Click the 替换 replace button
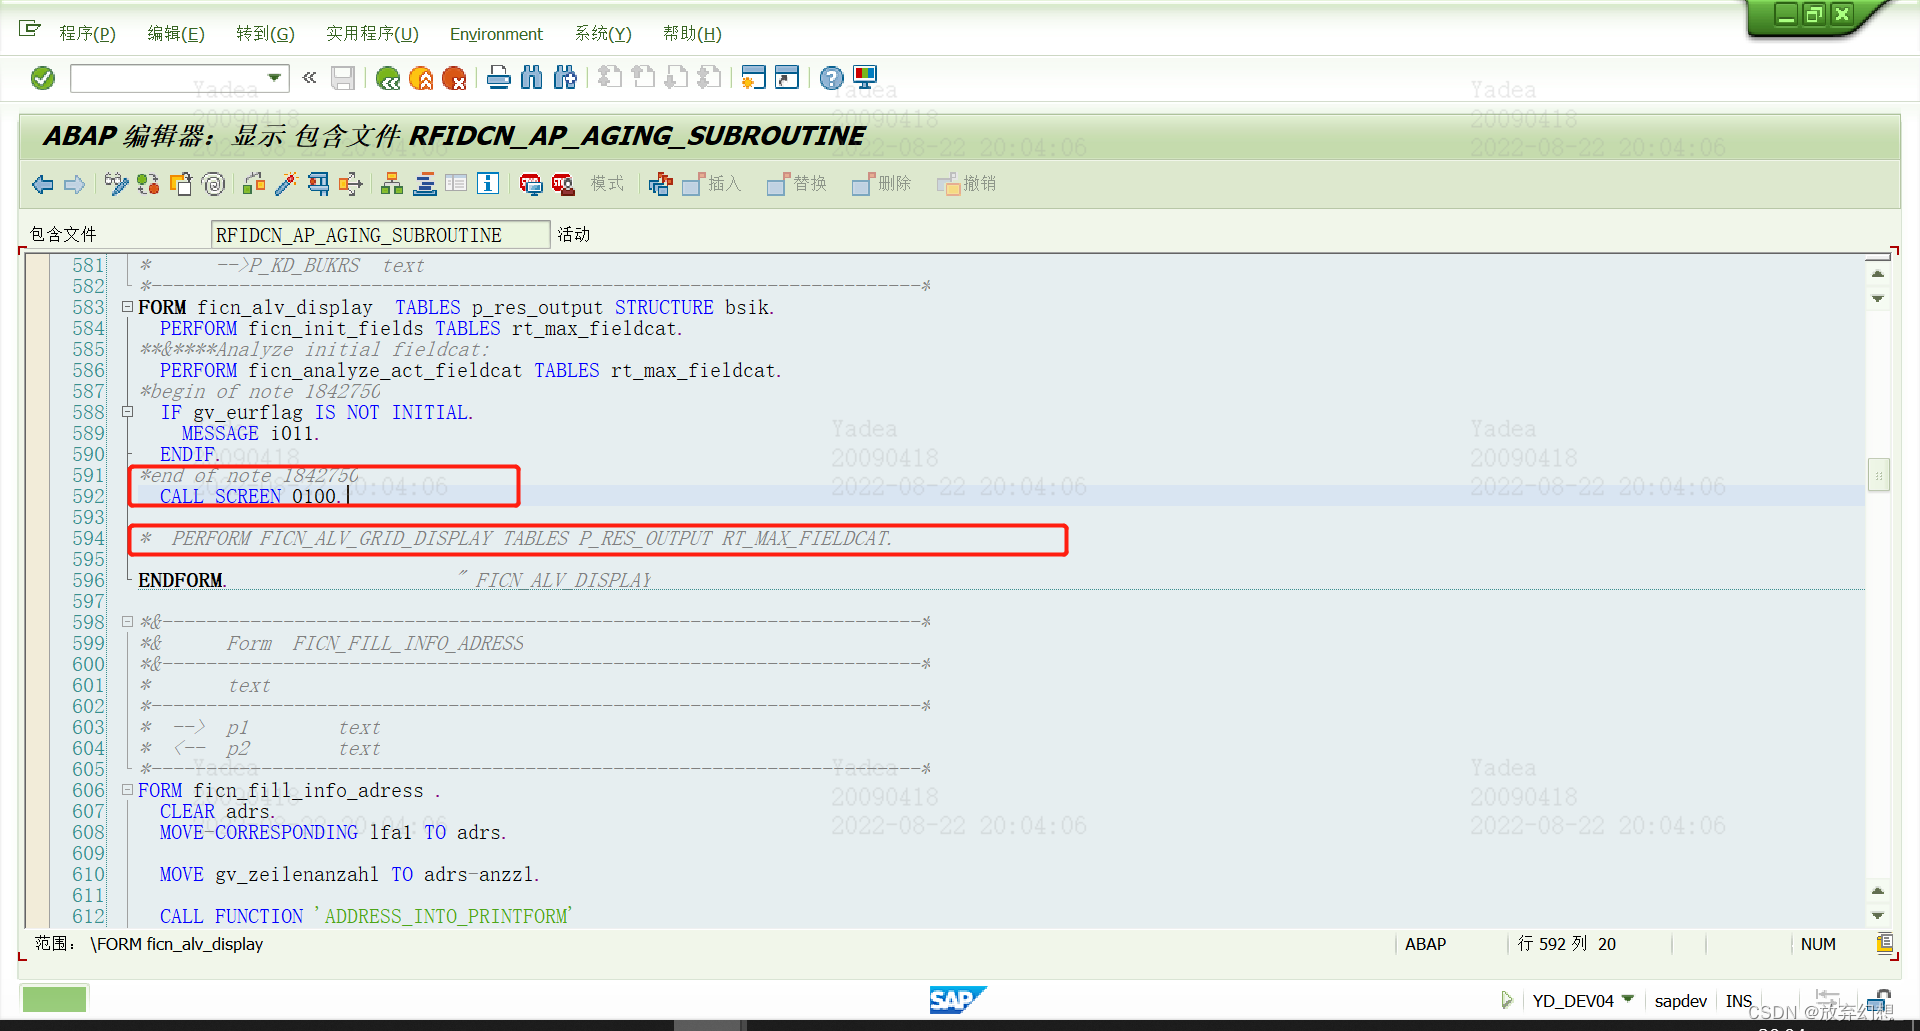 tap(797, 184)
